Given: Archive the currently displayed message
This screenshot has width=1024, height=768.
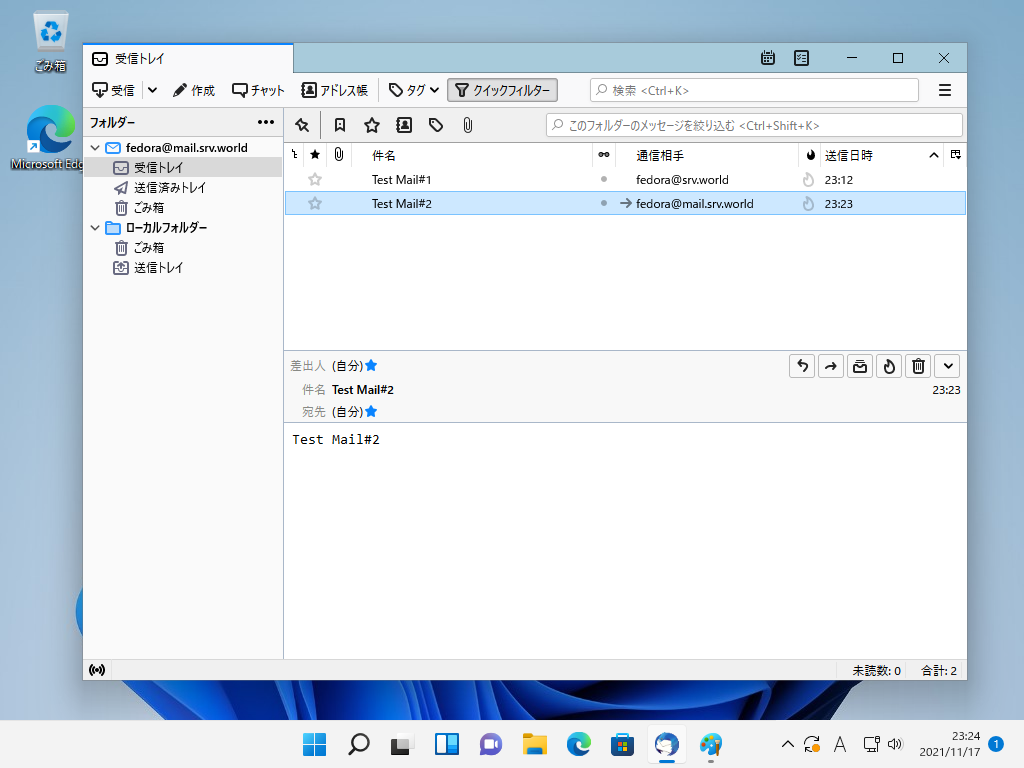Looking at the screenshot, I should click(x=859, y=366).
